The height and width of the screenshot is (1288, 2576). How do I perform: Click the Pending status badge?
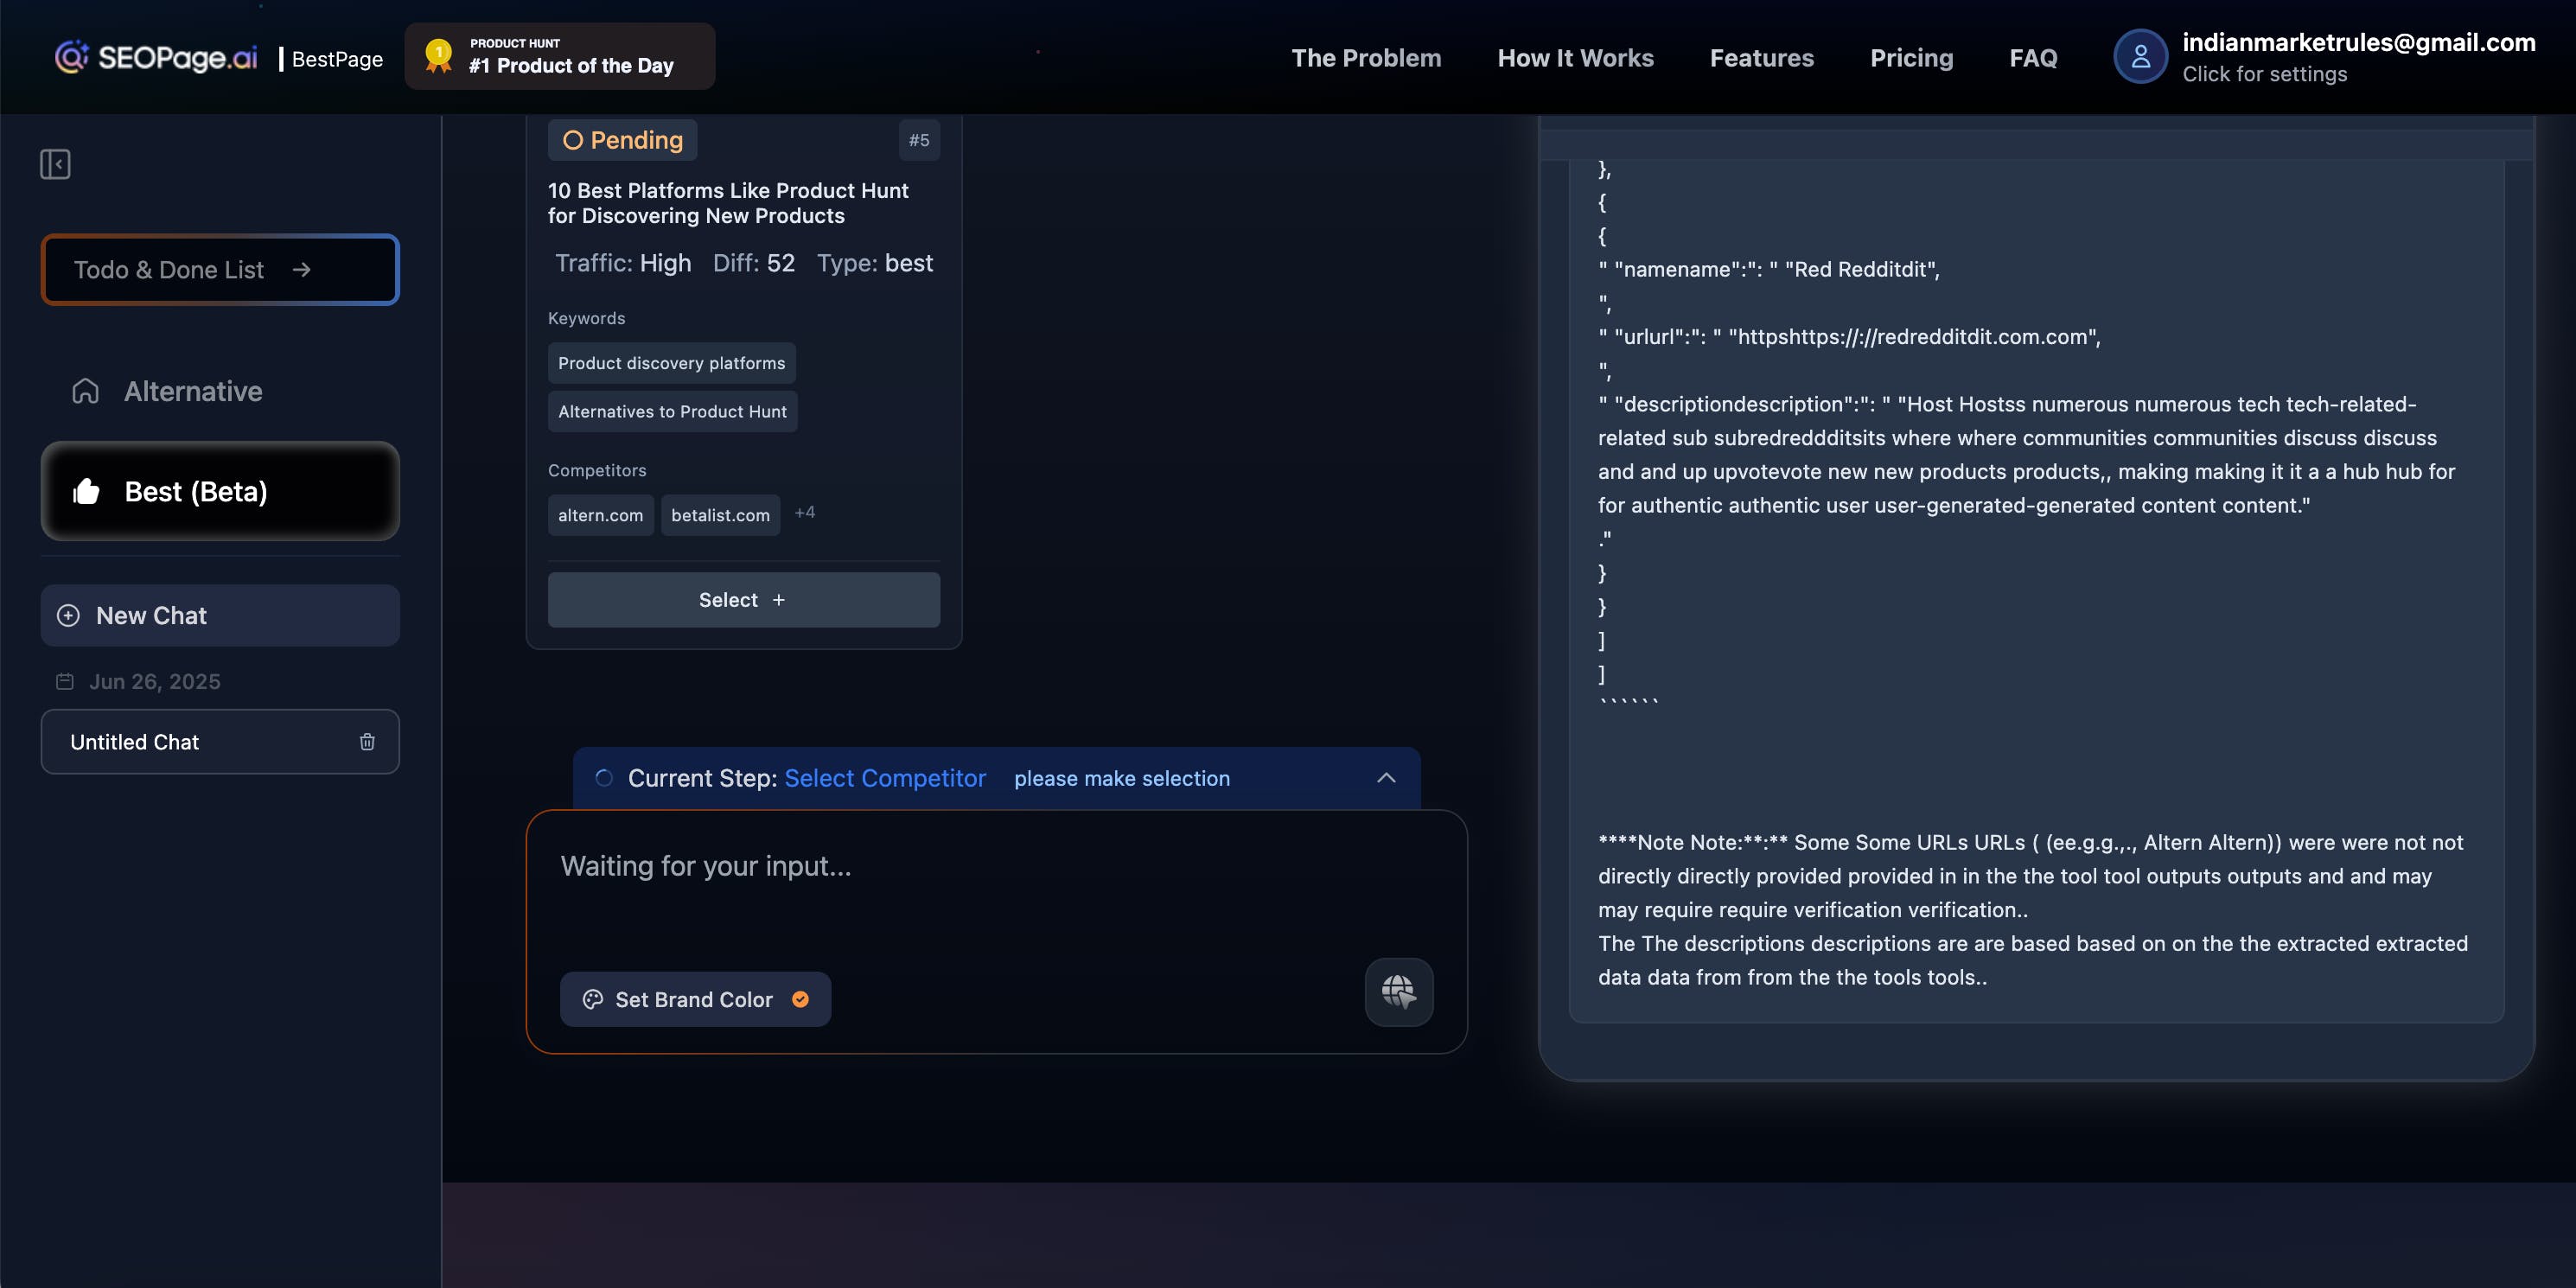pos(622,140)
